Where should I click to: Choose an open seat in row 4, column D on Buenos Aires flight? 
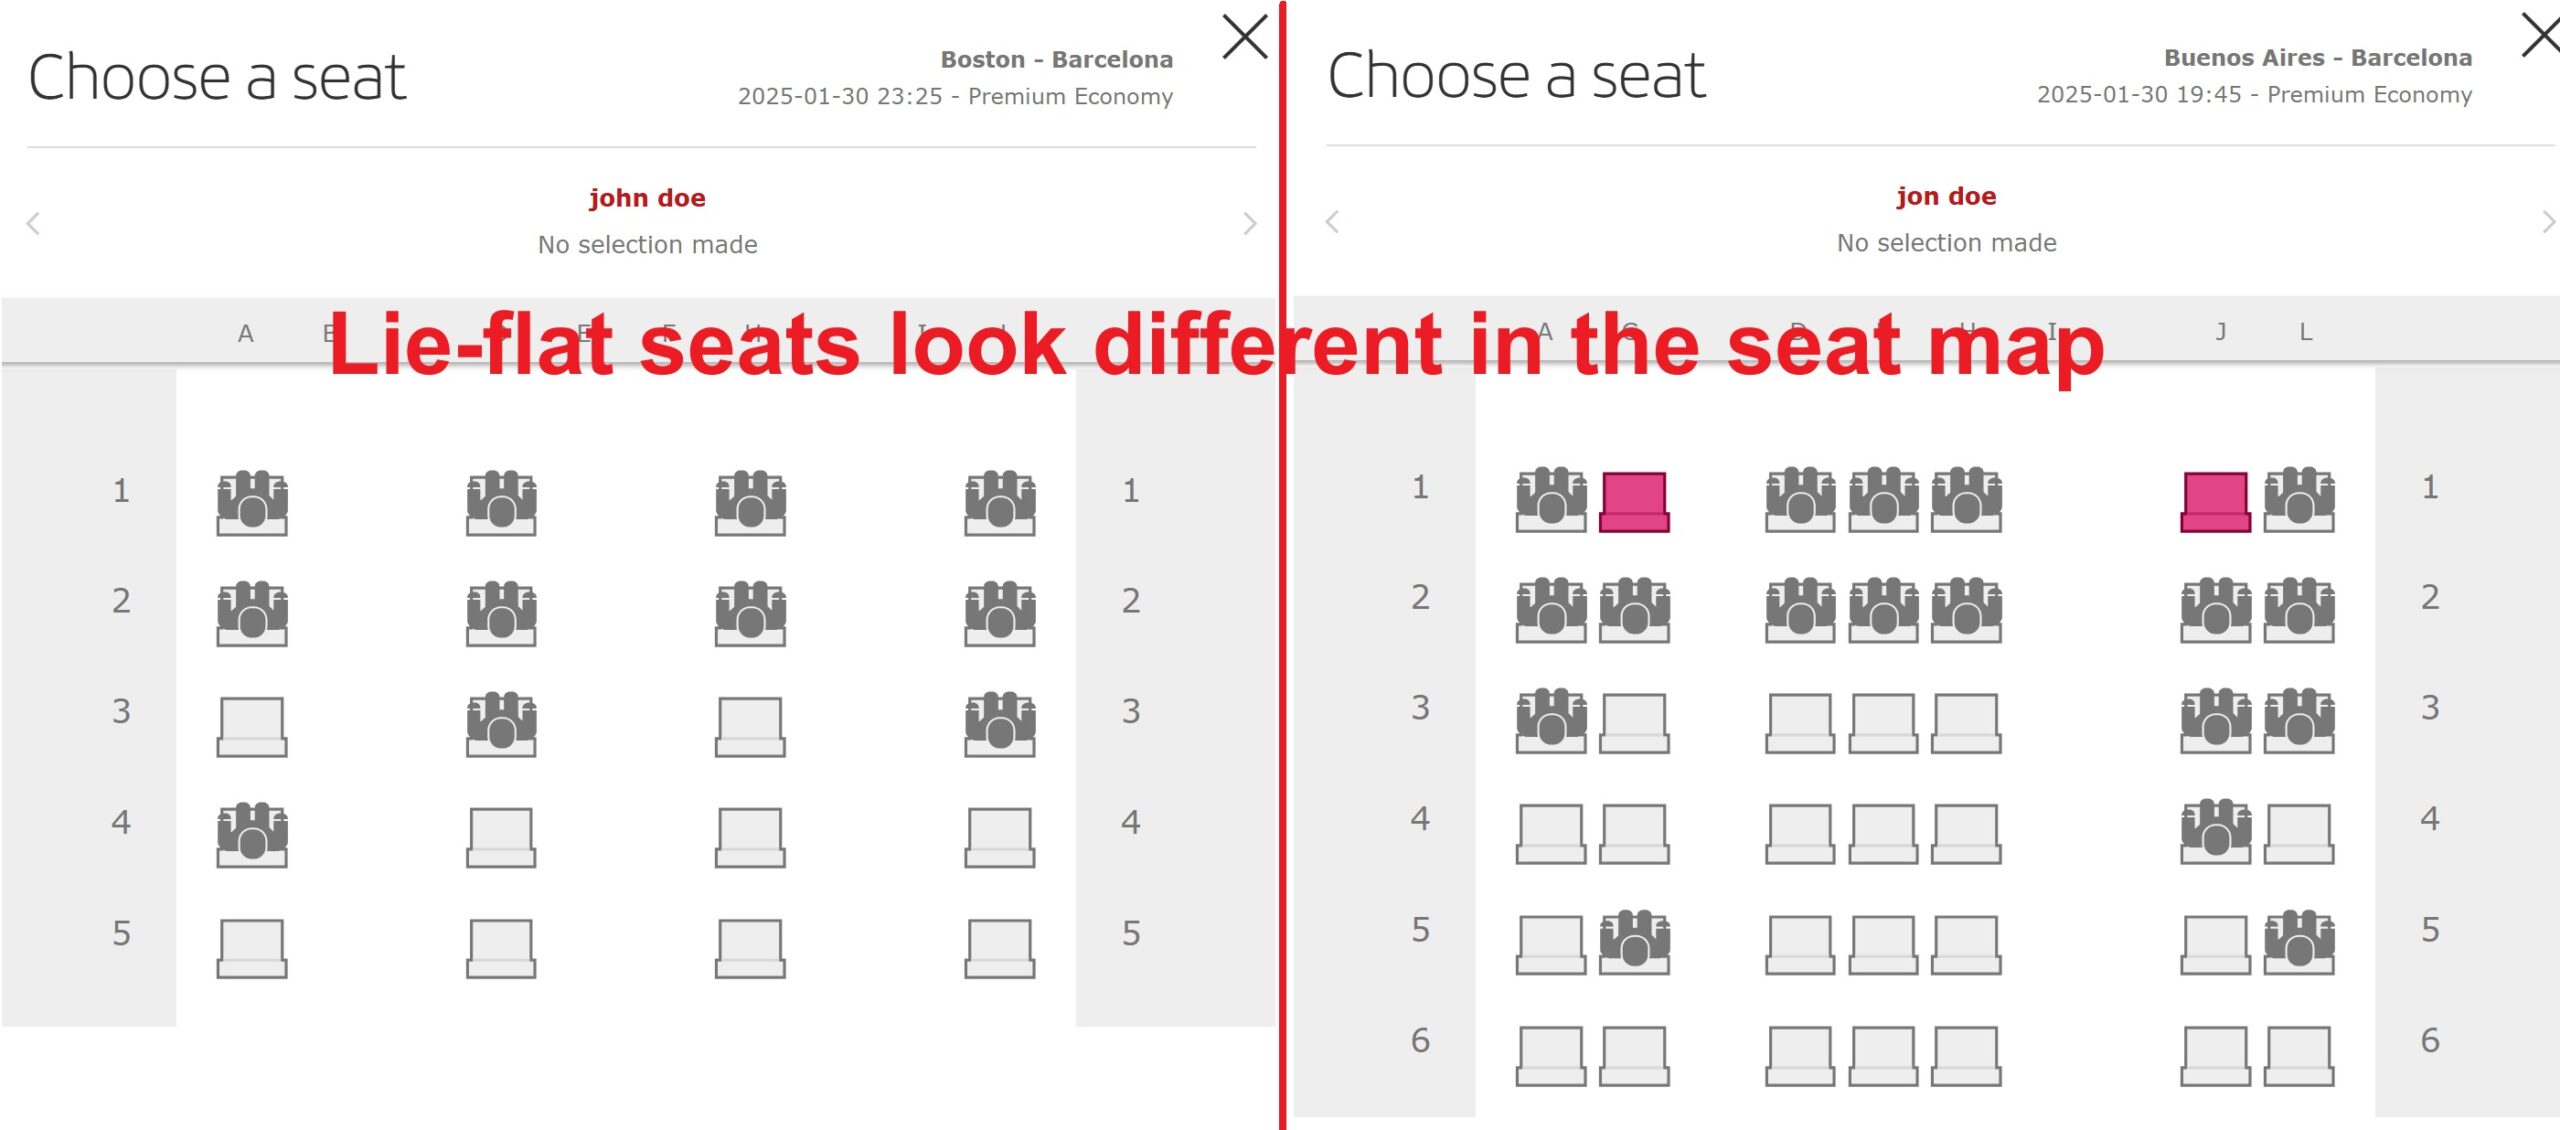[x=1800, y=830]
